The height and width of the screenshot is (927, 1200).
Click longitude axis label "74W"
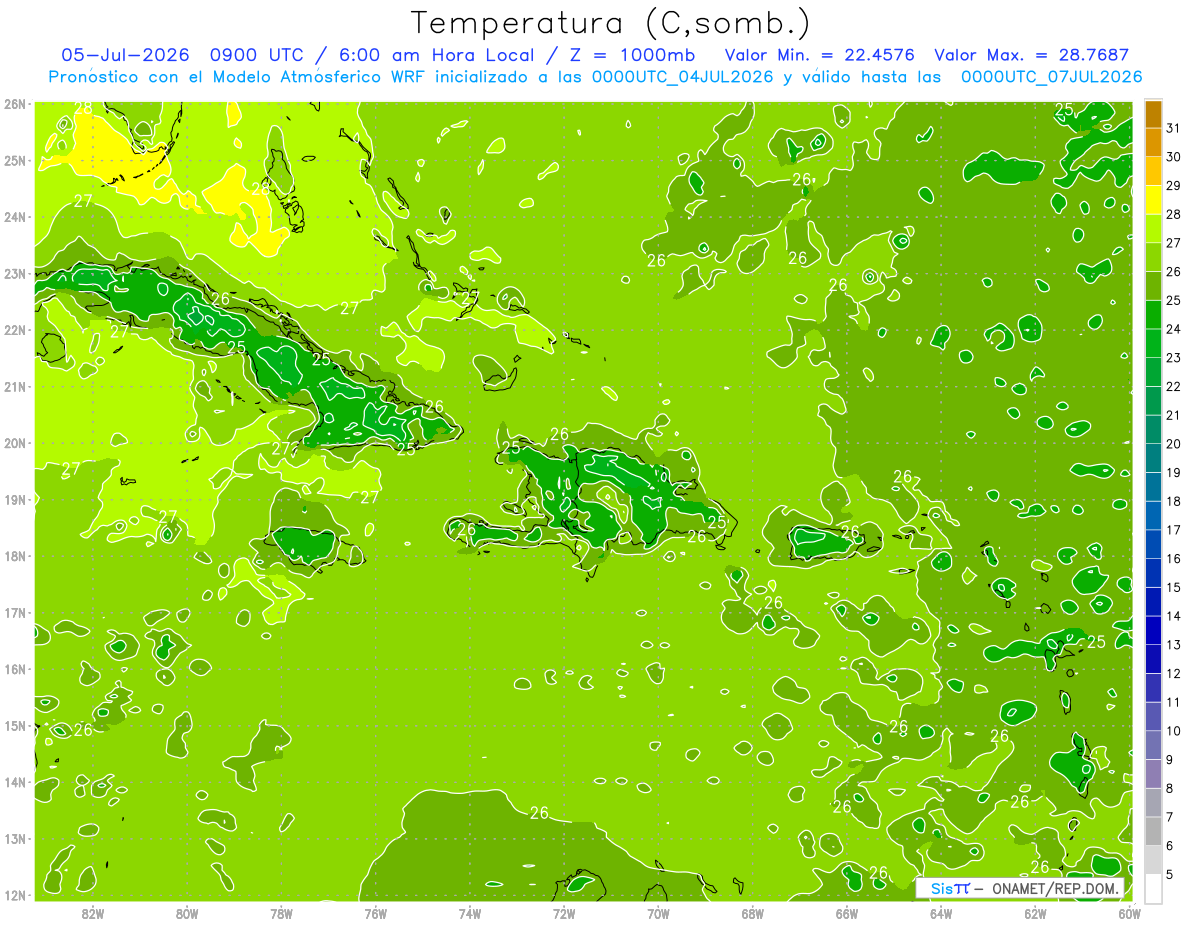(x=470, y=913)
